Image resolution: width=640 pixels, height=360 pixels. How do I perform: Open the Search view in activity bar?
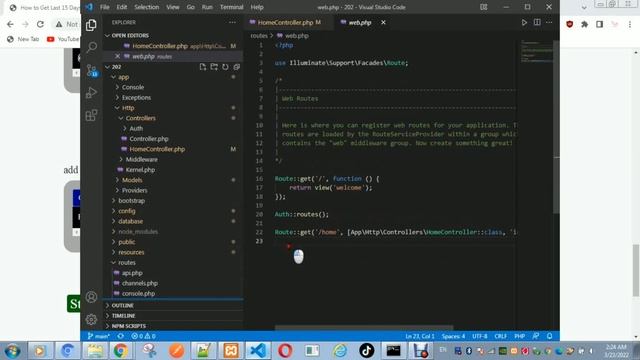pyautogui.click(x=91, y=47)
